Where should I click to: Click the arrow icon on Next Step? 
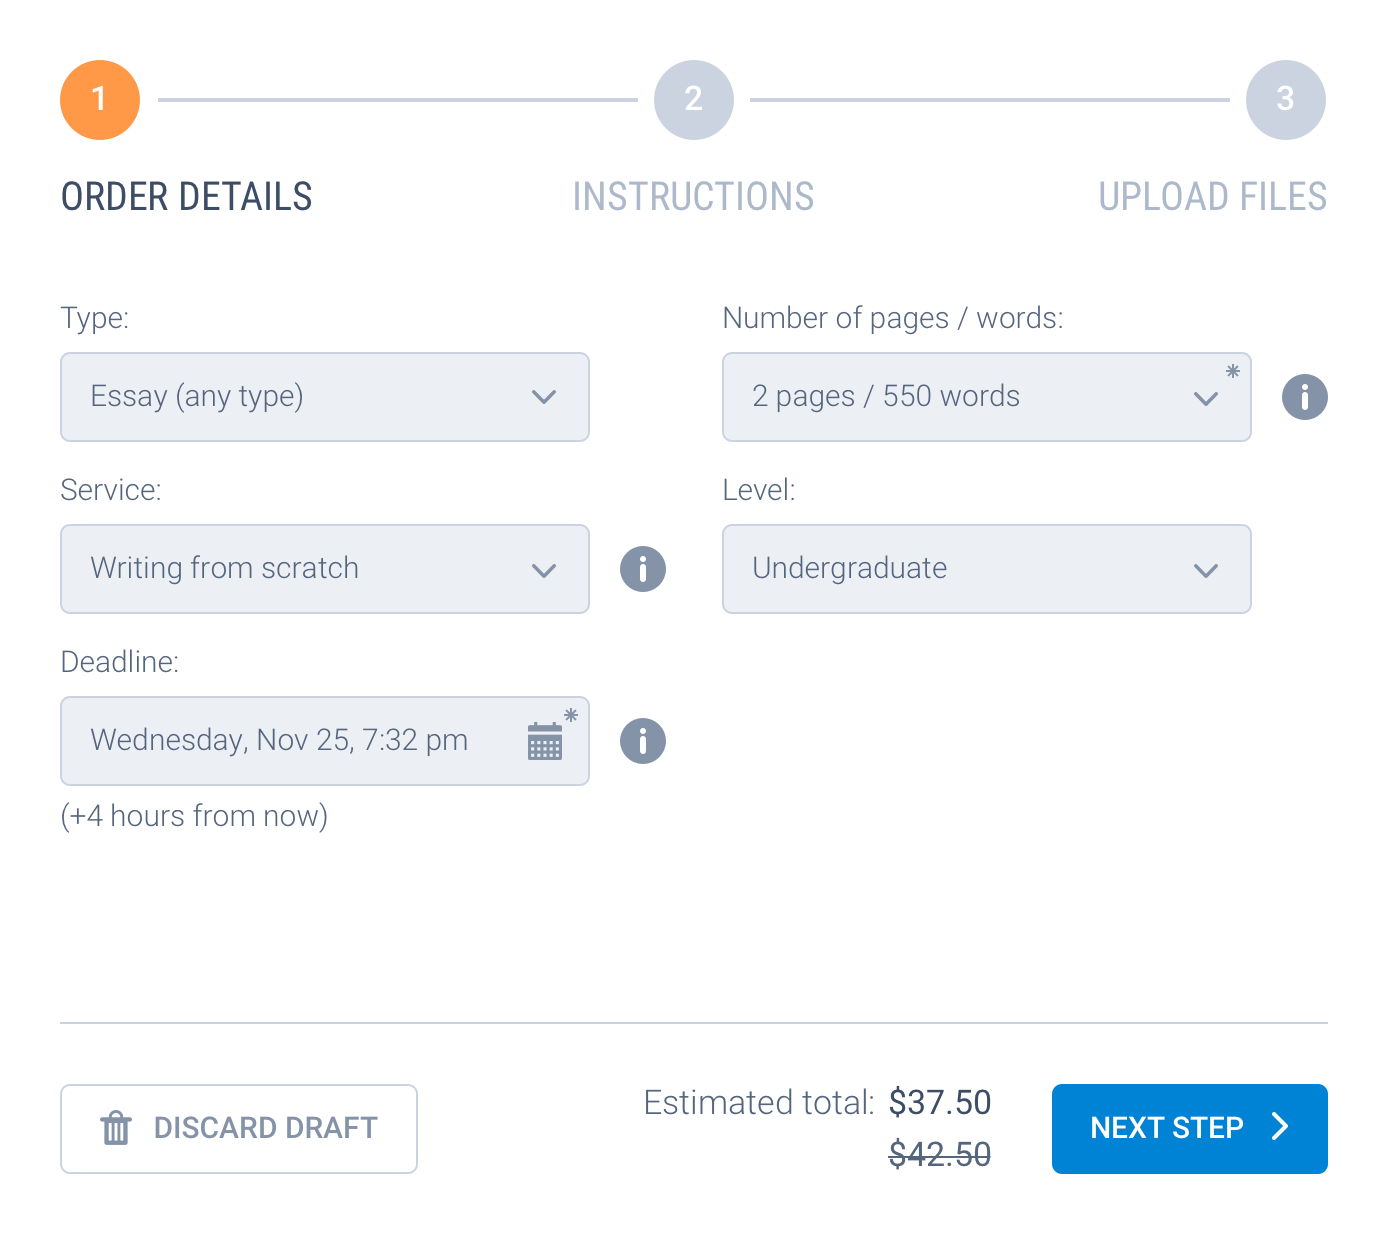(x=1280, y=1127)
